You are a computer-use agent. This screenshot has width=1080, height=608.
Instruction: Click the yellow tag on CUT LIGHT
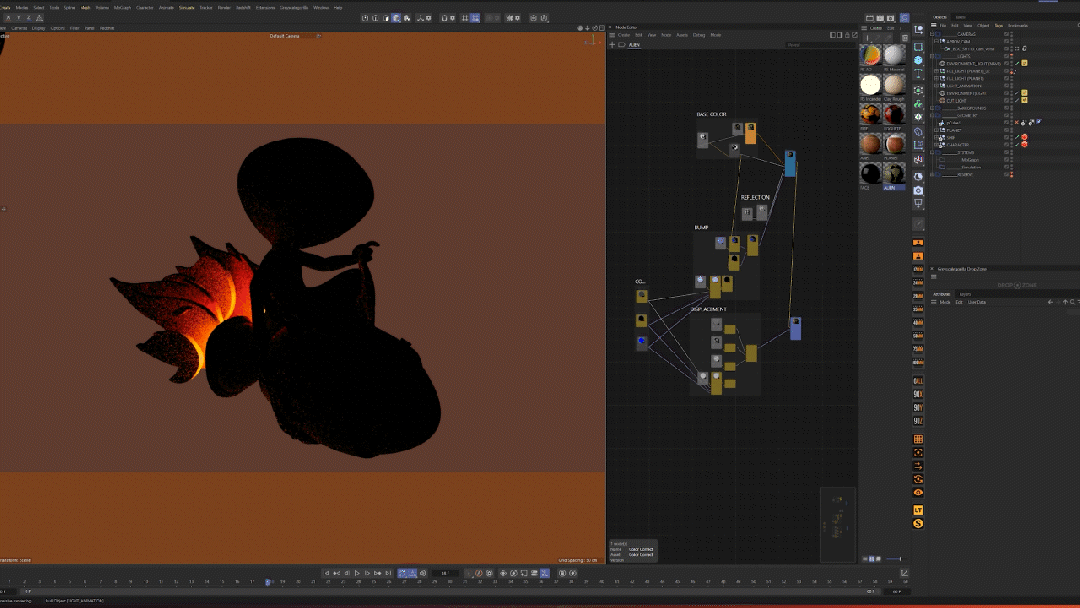coord(1024,101)
